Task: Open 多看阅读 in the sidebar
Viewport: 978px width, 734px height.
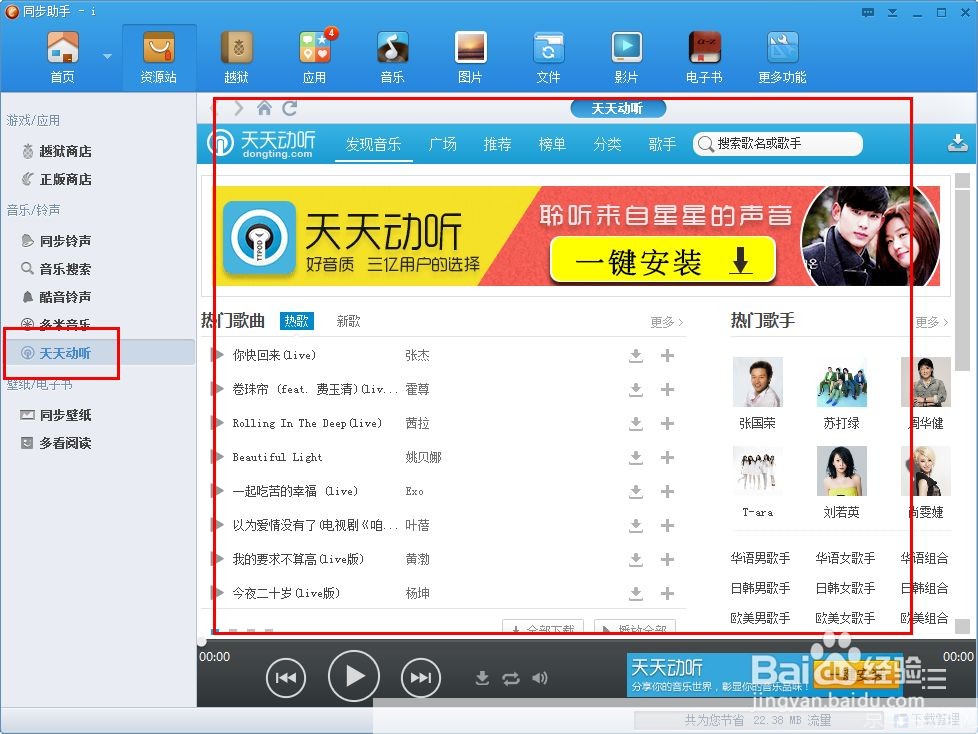Action: coord(57,443)
